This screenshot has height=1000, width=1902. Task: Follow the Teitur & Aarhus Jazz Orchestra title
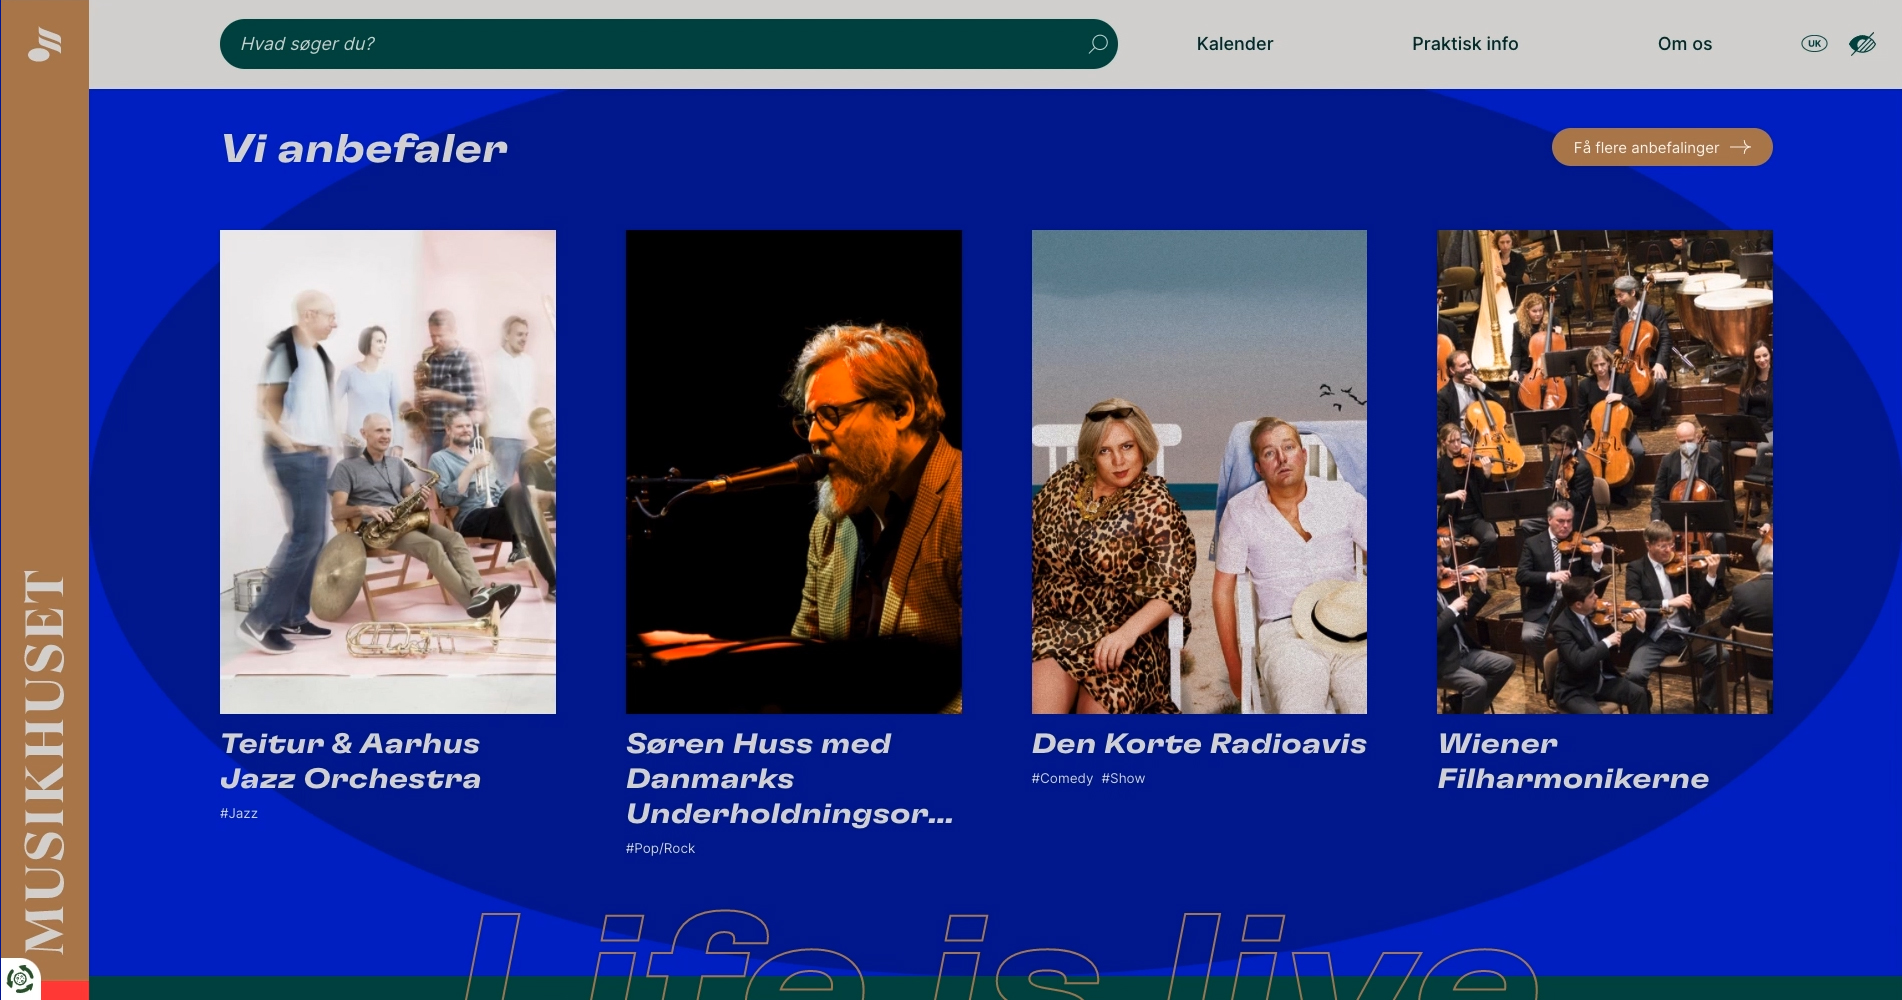(x=351, y=761)
